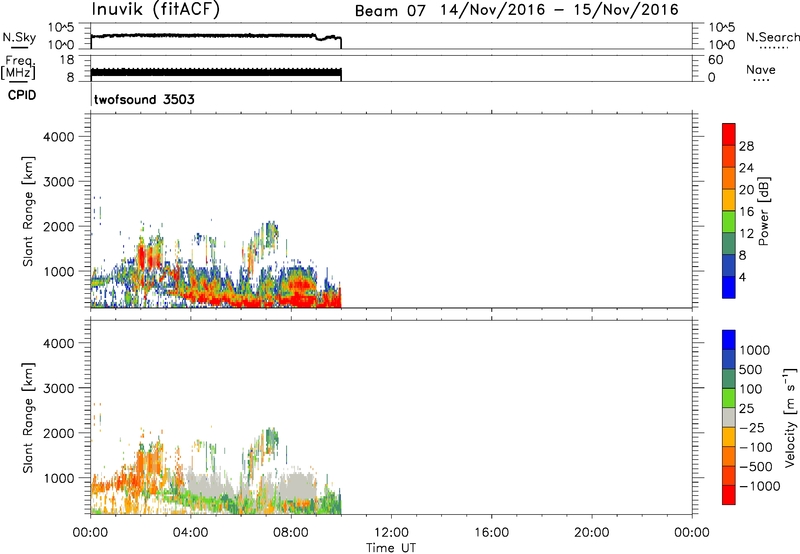Click the 'Slant Range [km]' label of power panel
The width and height of the screenshot is (800, 554).
28,211
